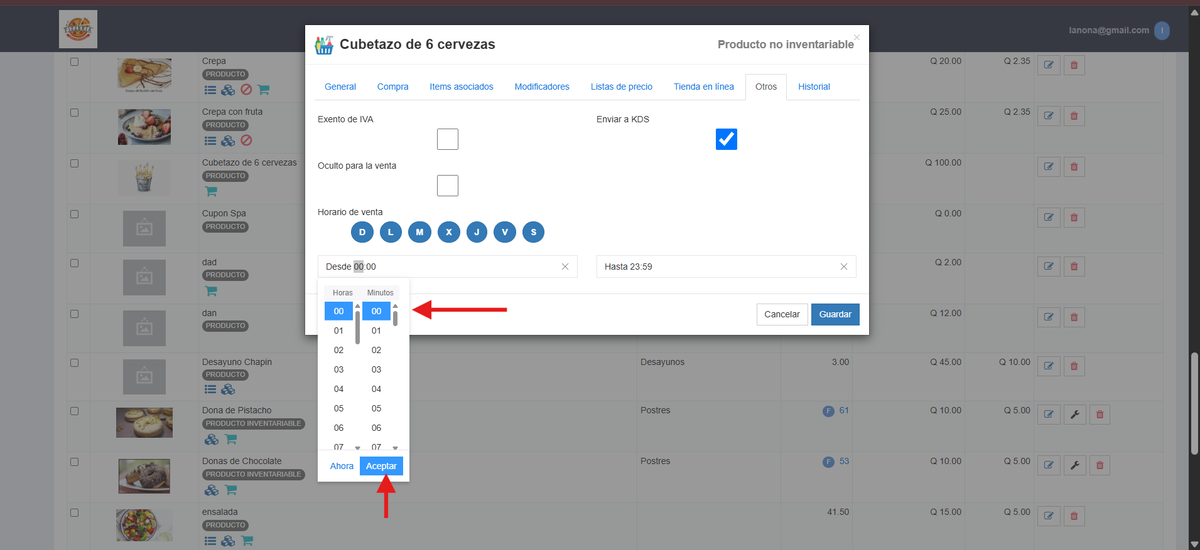Toggle the Exento de IVA checkbox
The height and width of the screenshot is (550, 1200).
[448, 139]
